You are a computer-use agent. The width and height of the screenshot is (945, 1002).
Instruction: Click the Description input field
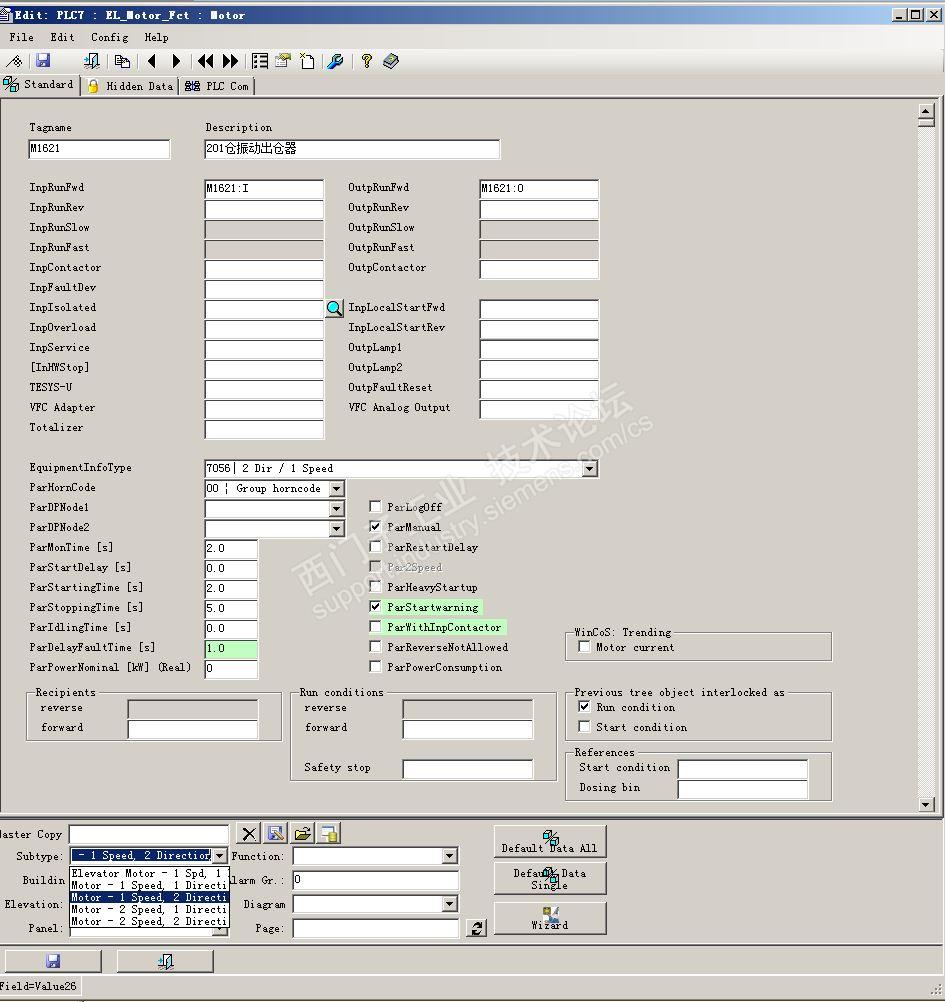click(352, 149)
